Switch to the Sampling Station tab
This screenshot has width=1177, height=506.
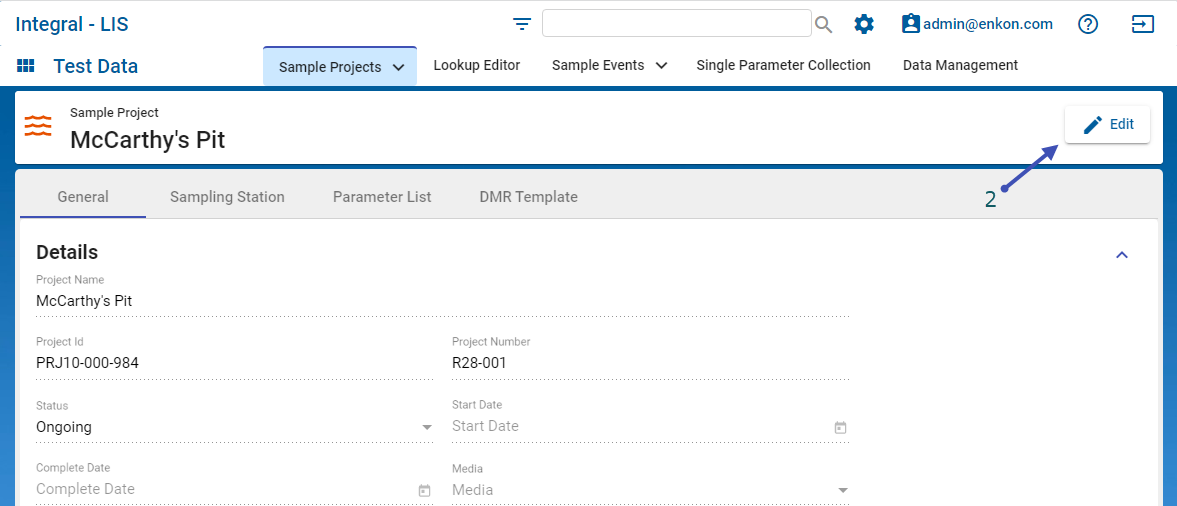pyautogui.click(x=227, y=197)
